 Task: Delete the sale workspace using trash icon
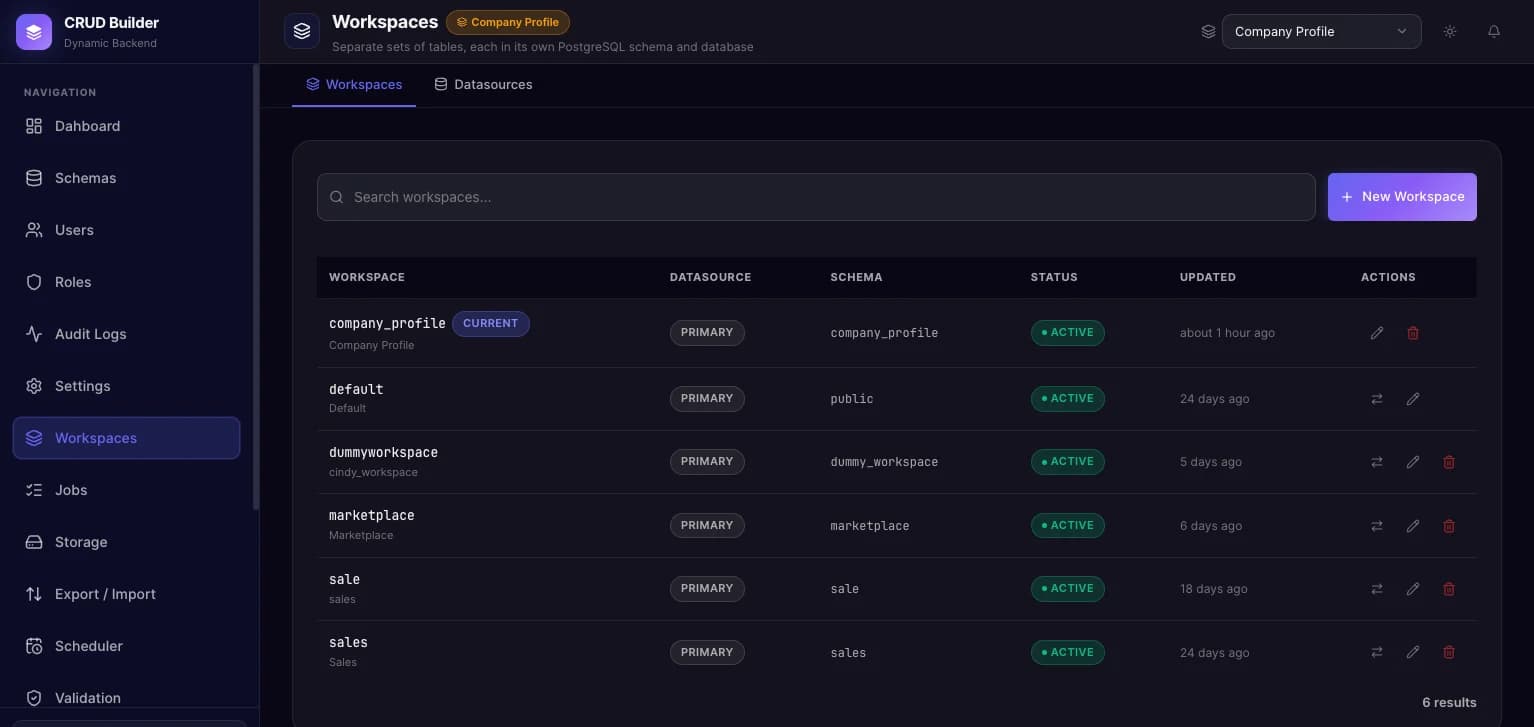1449,589
